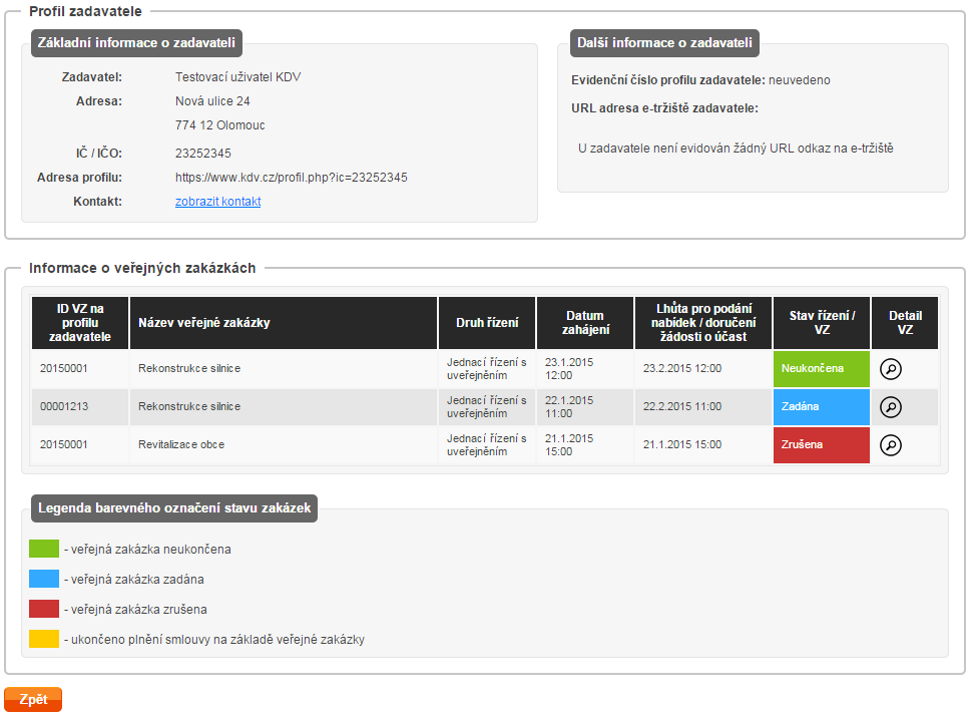
Task: Click the 'Základní informace o zadavateli' section header
Action: pyautogui.click(x=136, y=43)
